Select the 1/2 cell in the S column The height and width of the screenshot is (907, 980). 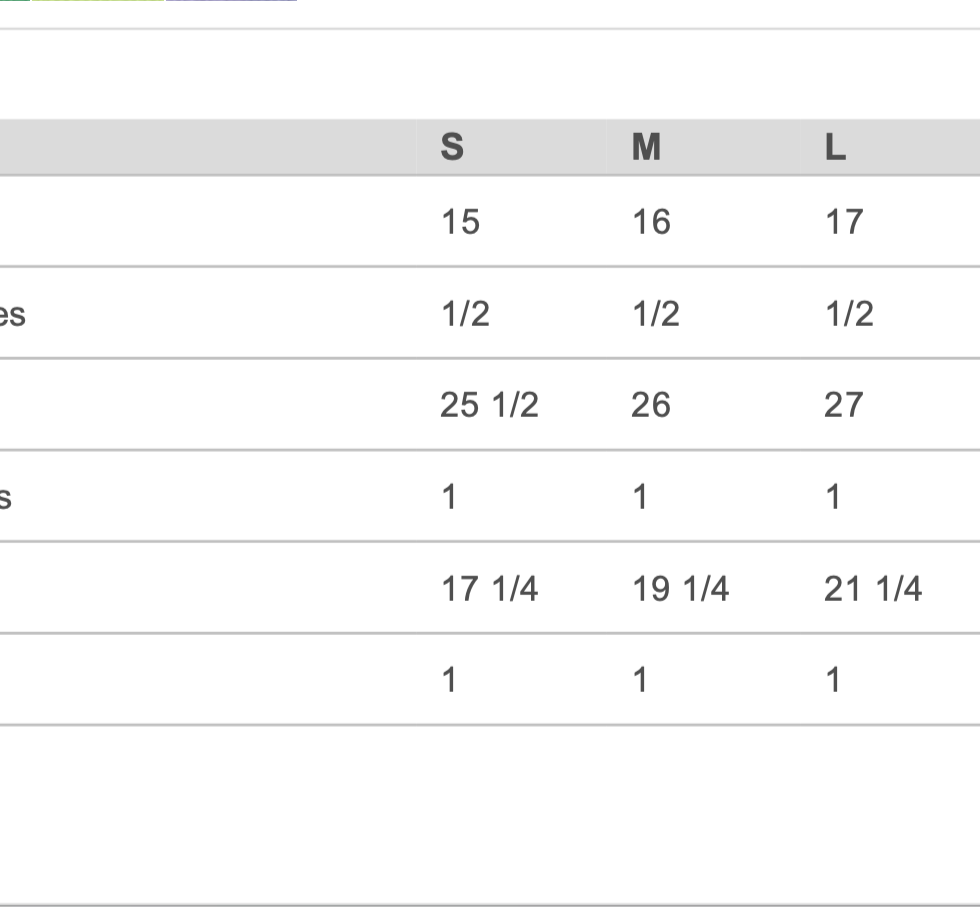click(466, 313)
